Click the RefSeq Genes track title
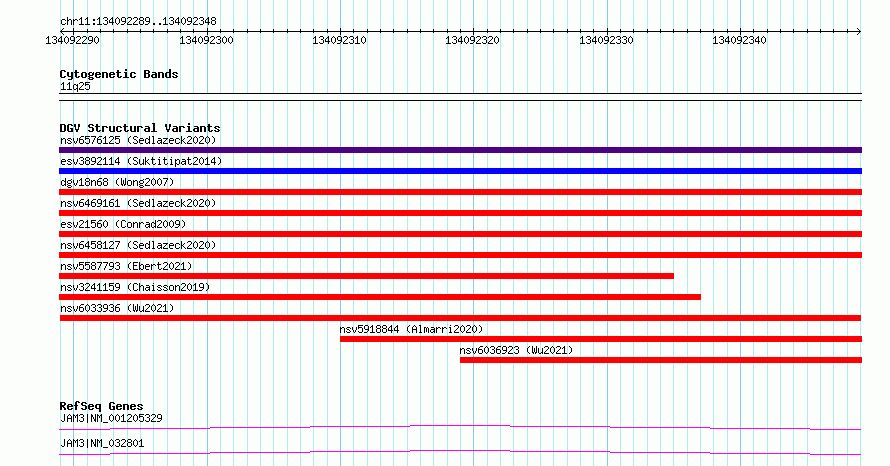The height and width of the screenshot is (466, 890). click(x=101, y=406)
